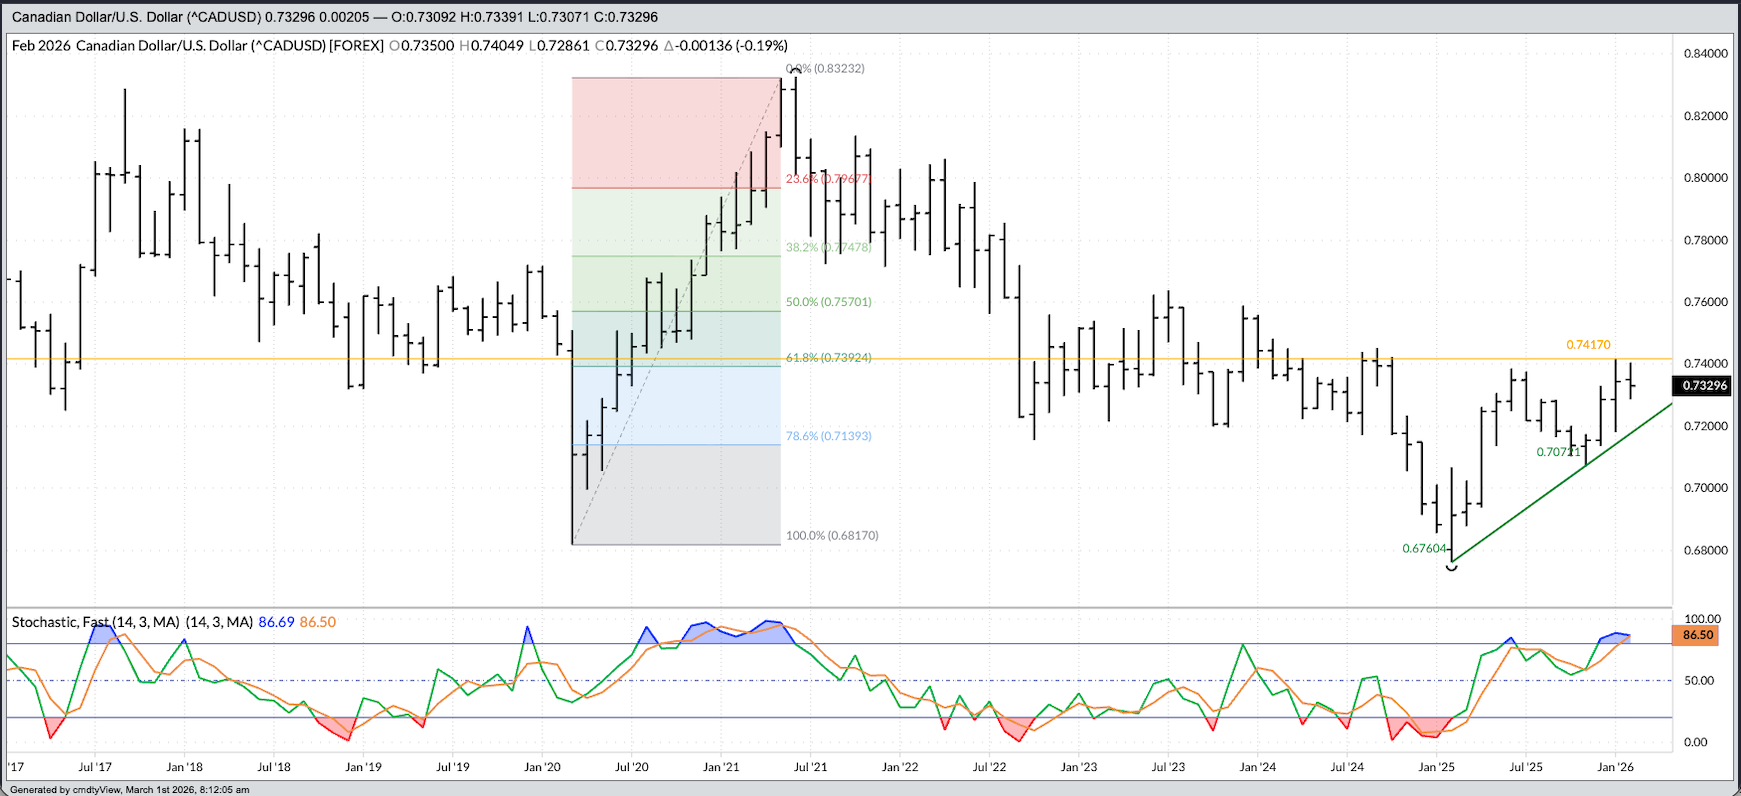Click the Jul '21 date on the time axis
This screenshot has height=796, width=1741.
point(810,767)
